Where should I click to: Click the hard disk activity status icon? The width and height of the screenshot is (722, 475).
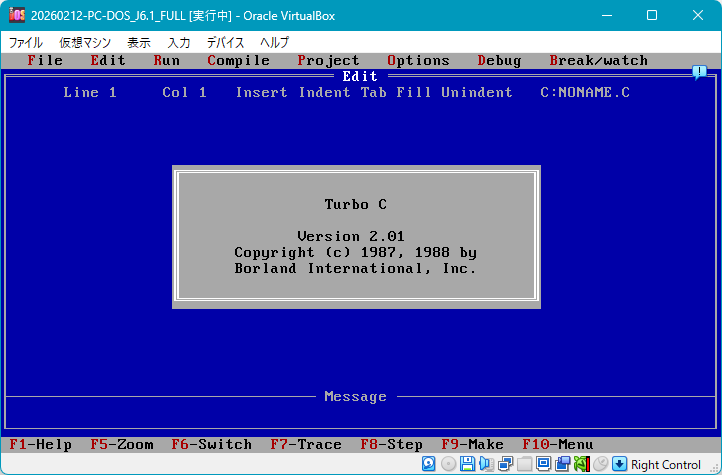point(429,464)
